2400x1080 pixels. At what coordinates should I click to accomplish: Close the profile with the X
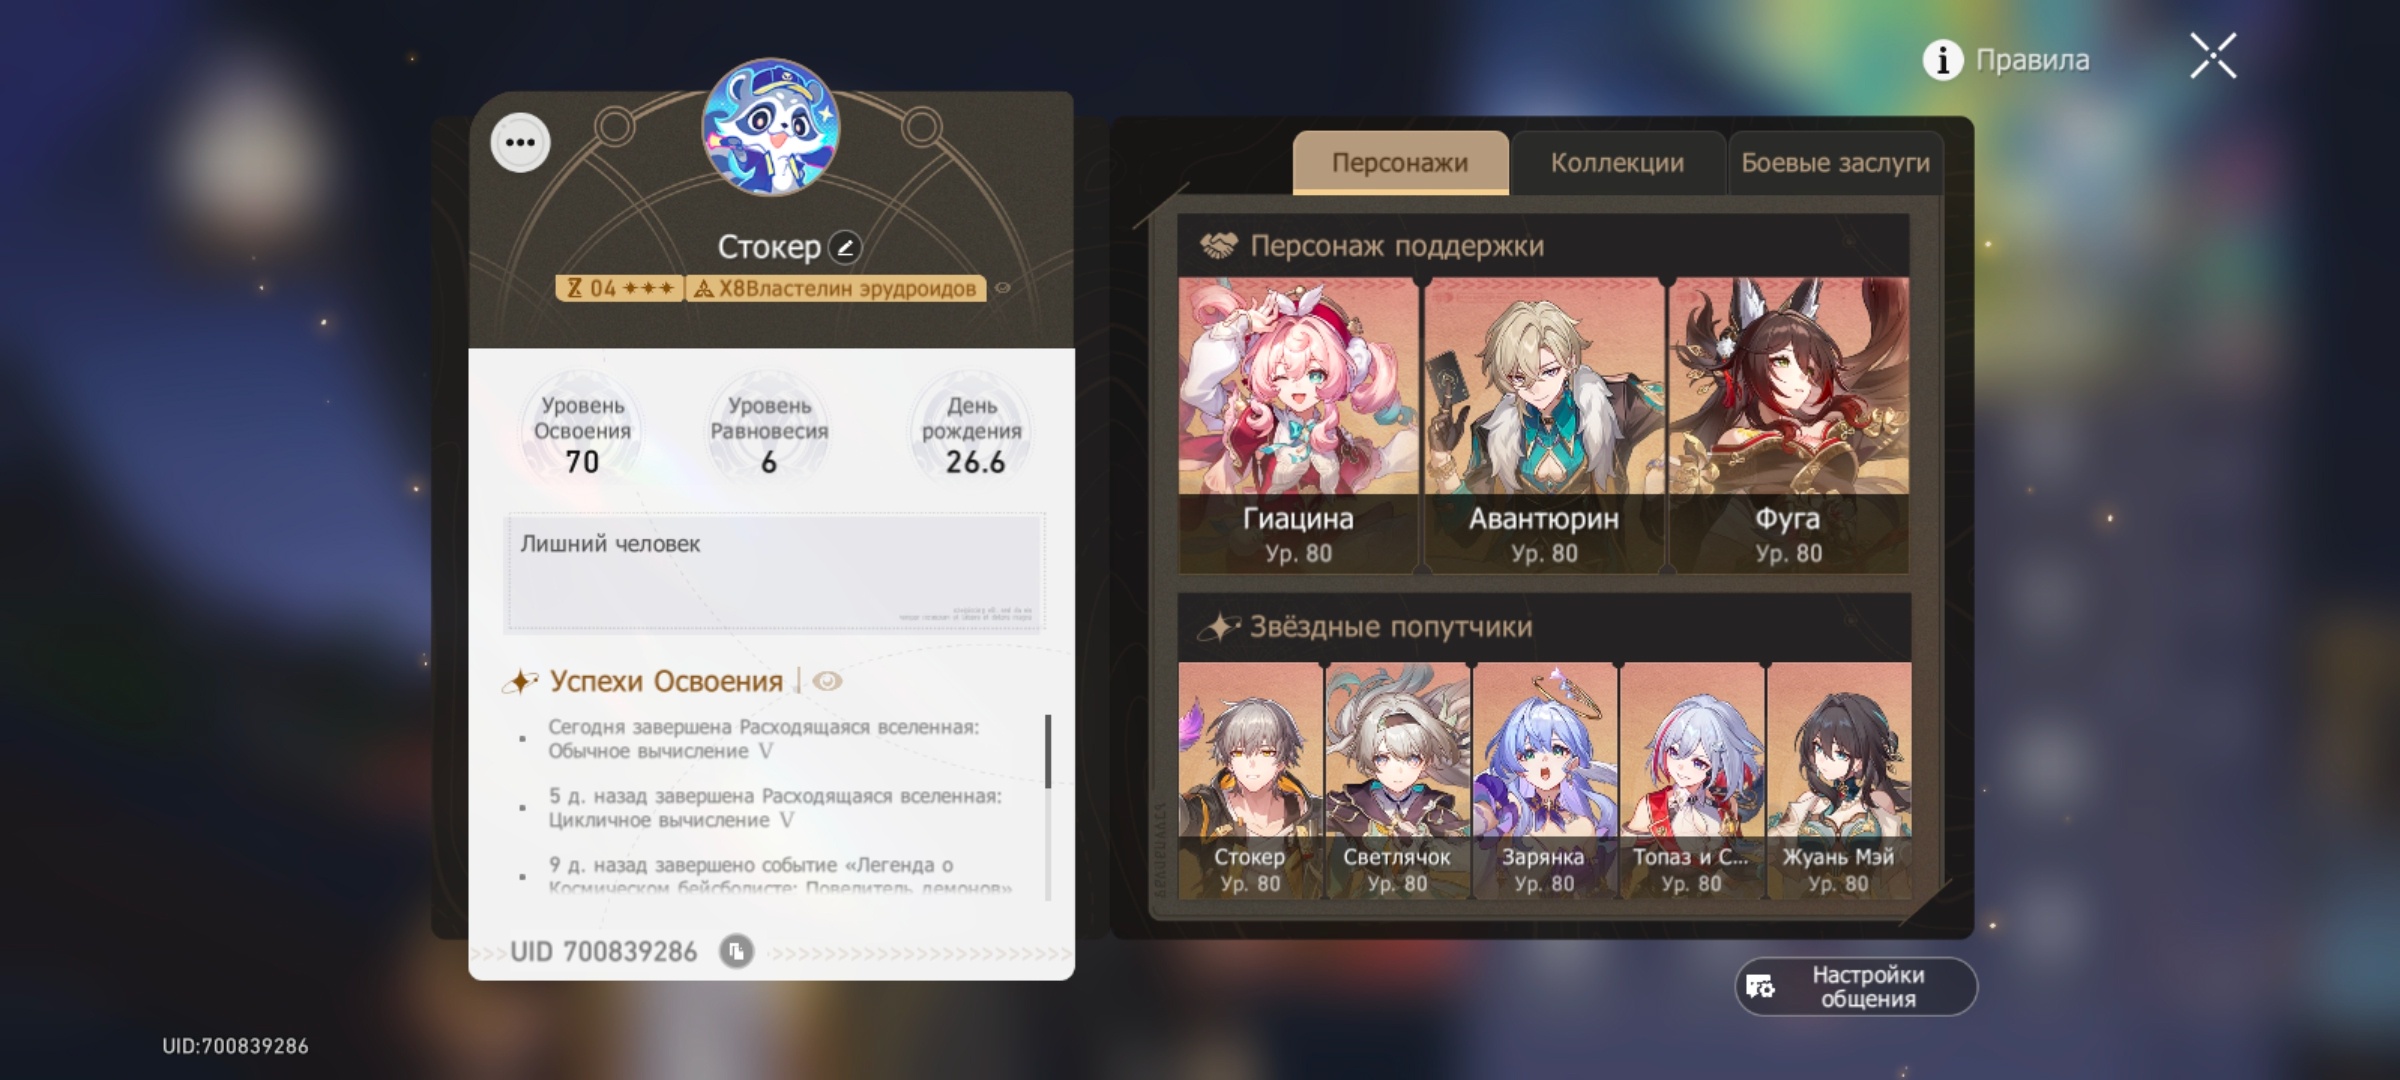pyautogui.click(x=2213, y=56)
